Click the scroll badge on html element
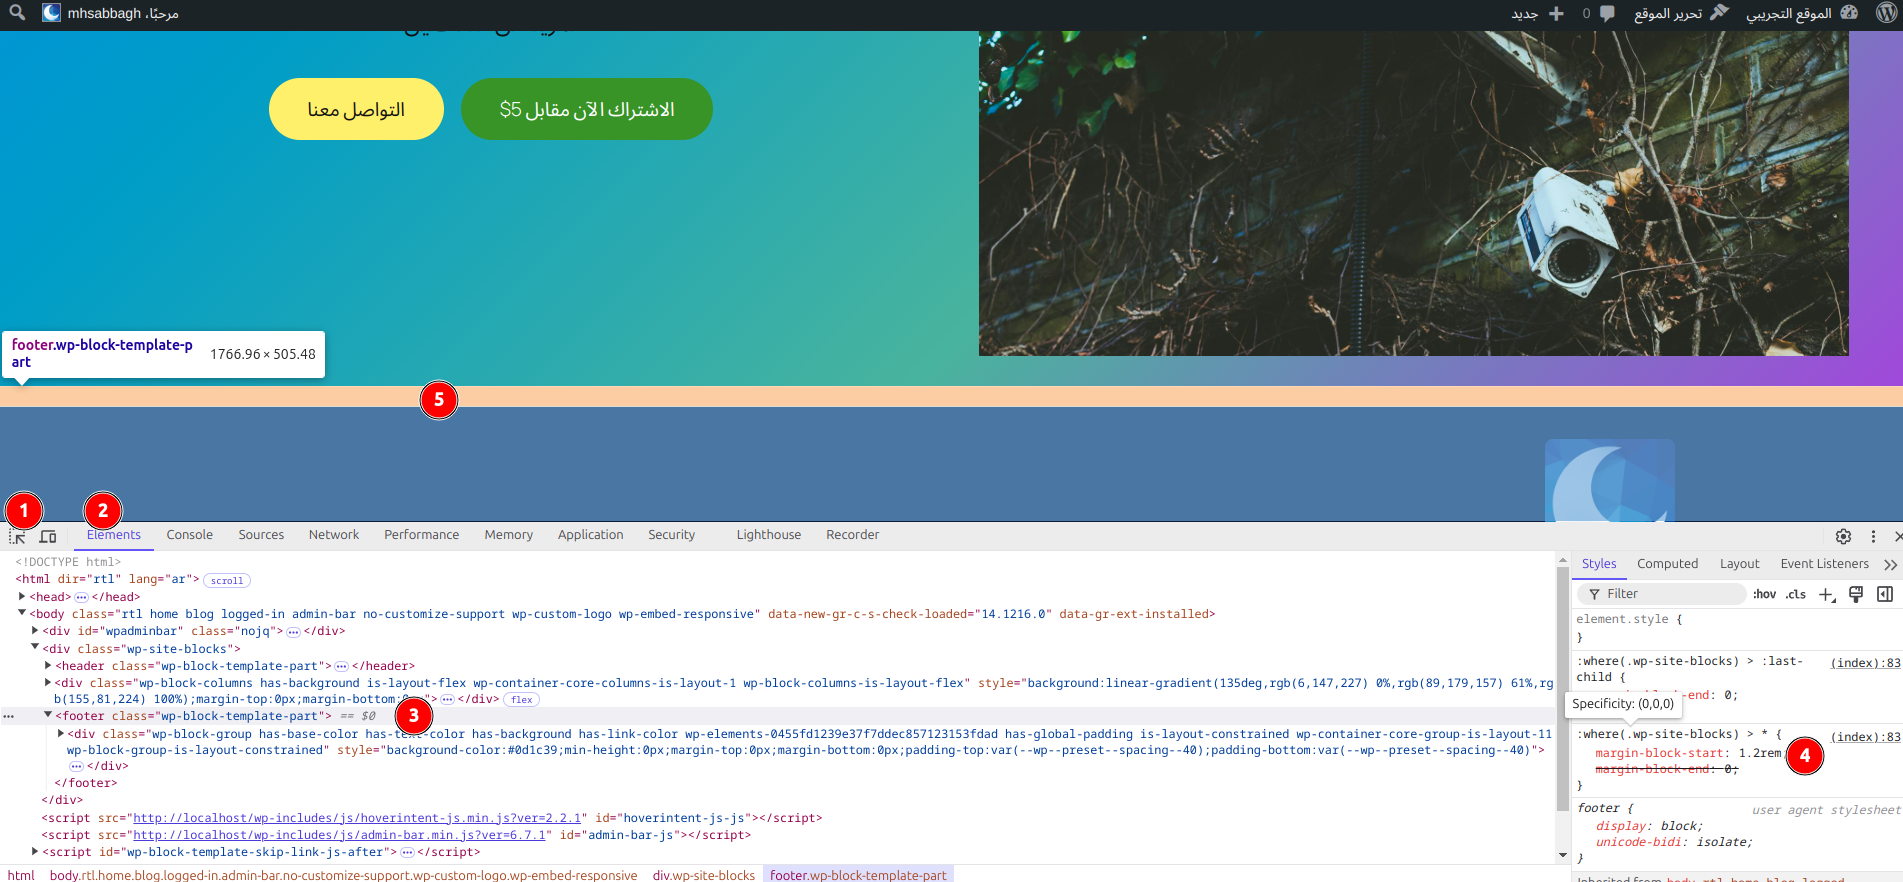 (x=227, y=580)
